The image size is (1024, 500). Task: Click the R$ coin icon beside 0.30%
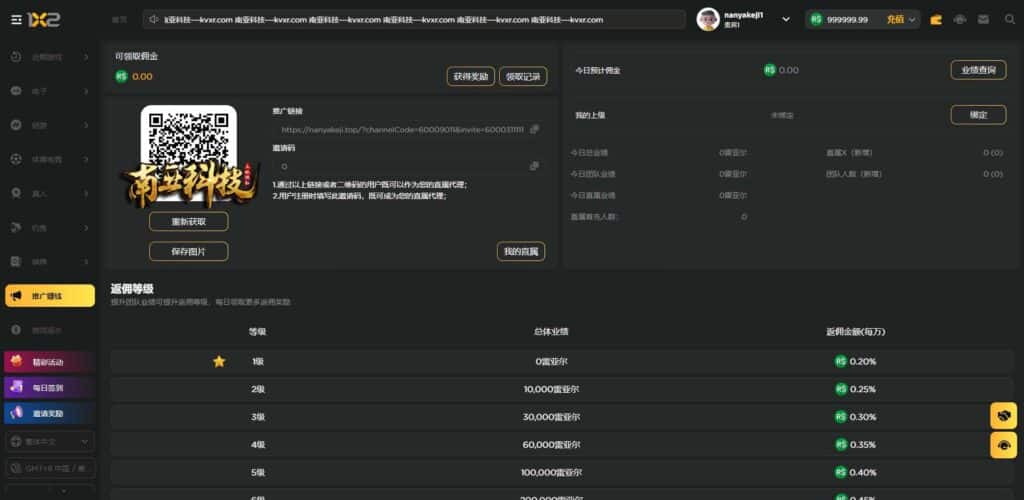click(840, 416)
